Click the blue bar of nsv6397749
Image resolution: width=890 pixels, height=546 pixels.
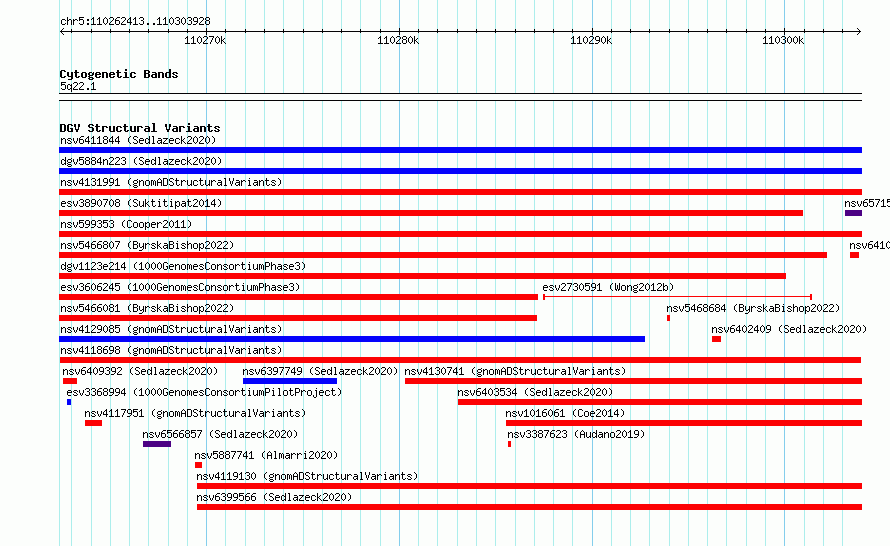(x=289, y=381)
